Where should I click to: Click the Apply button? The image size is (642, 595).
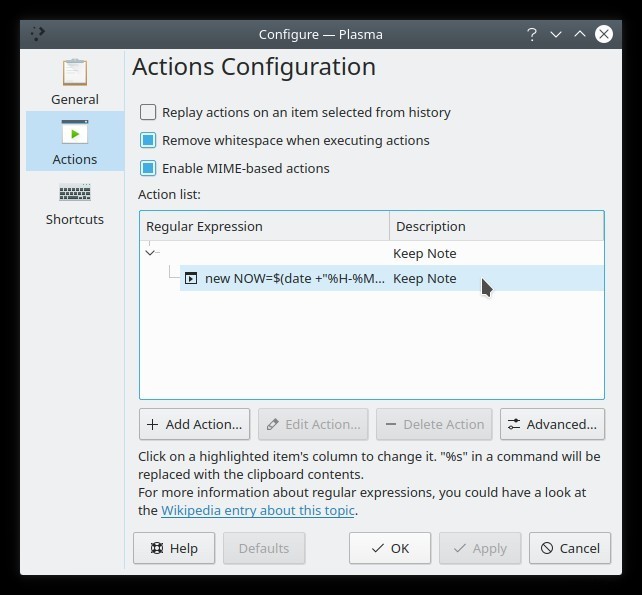(480, 548)
